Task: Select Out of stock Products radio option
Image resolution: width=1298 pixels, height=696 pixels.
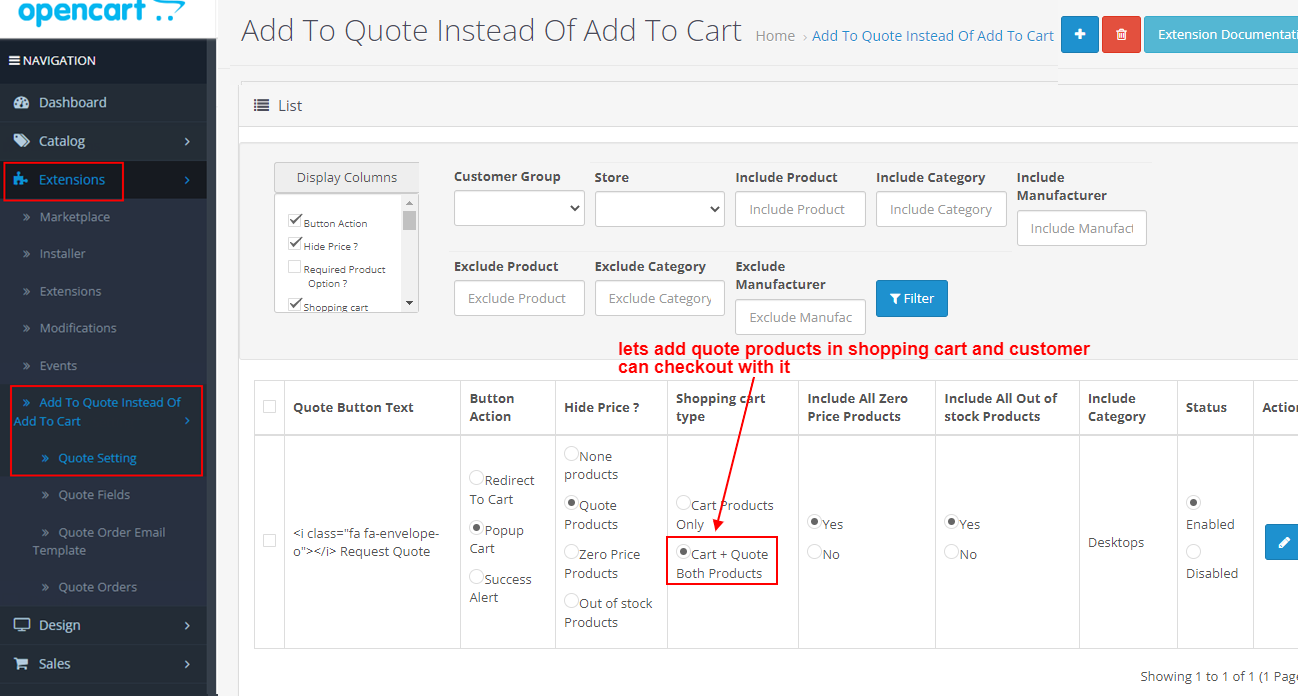Action: click(571, 601)
